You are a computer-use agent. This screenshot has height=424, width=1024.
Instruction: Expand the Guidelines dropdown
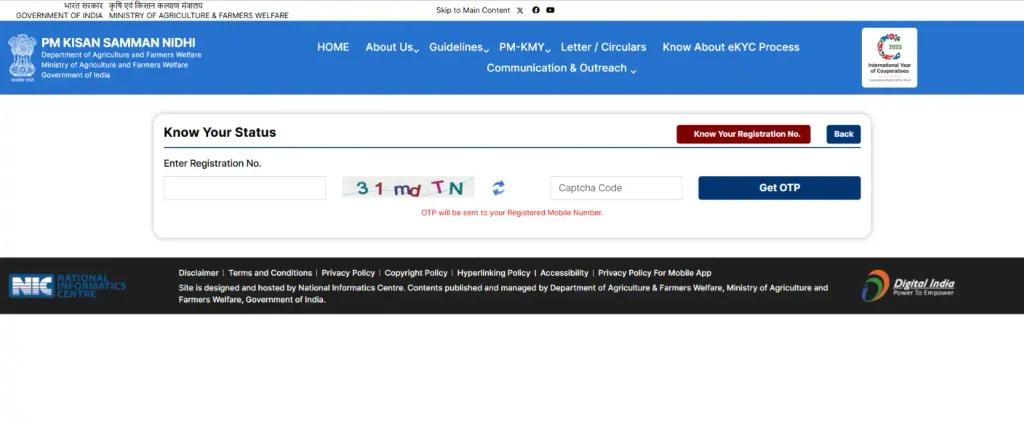coord(459,47)
